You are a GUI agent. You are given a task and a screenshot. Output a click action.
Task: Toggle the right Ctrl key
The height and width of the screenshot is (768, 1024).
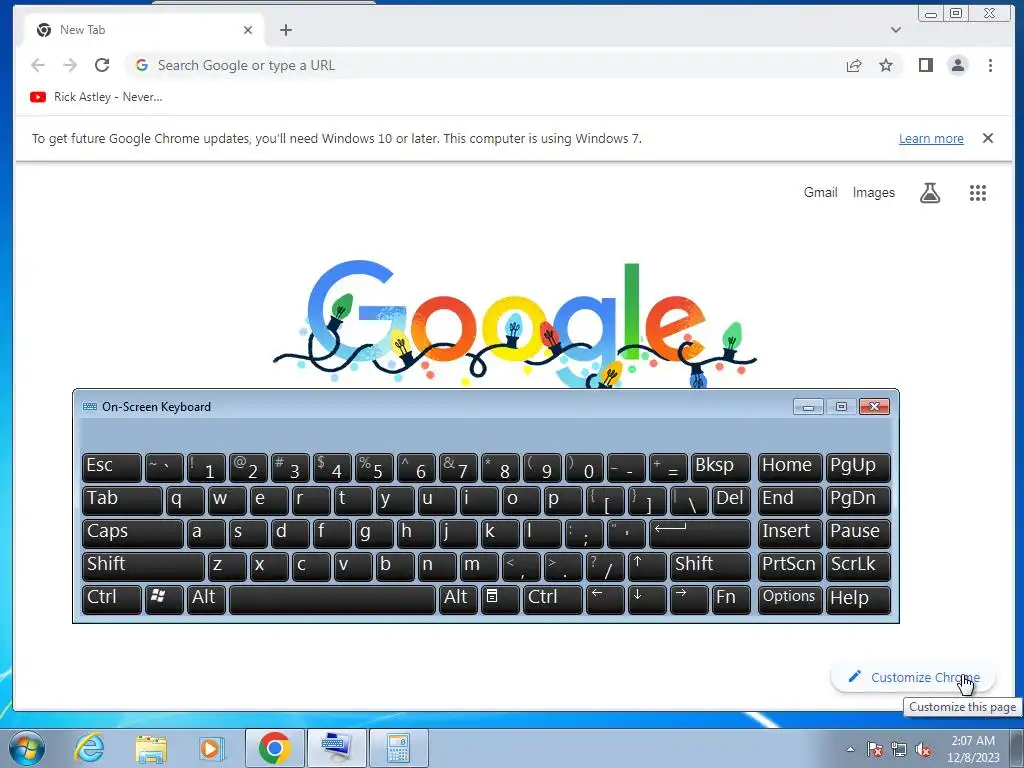[552, 599]
